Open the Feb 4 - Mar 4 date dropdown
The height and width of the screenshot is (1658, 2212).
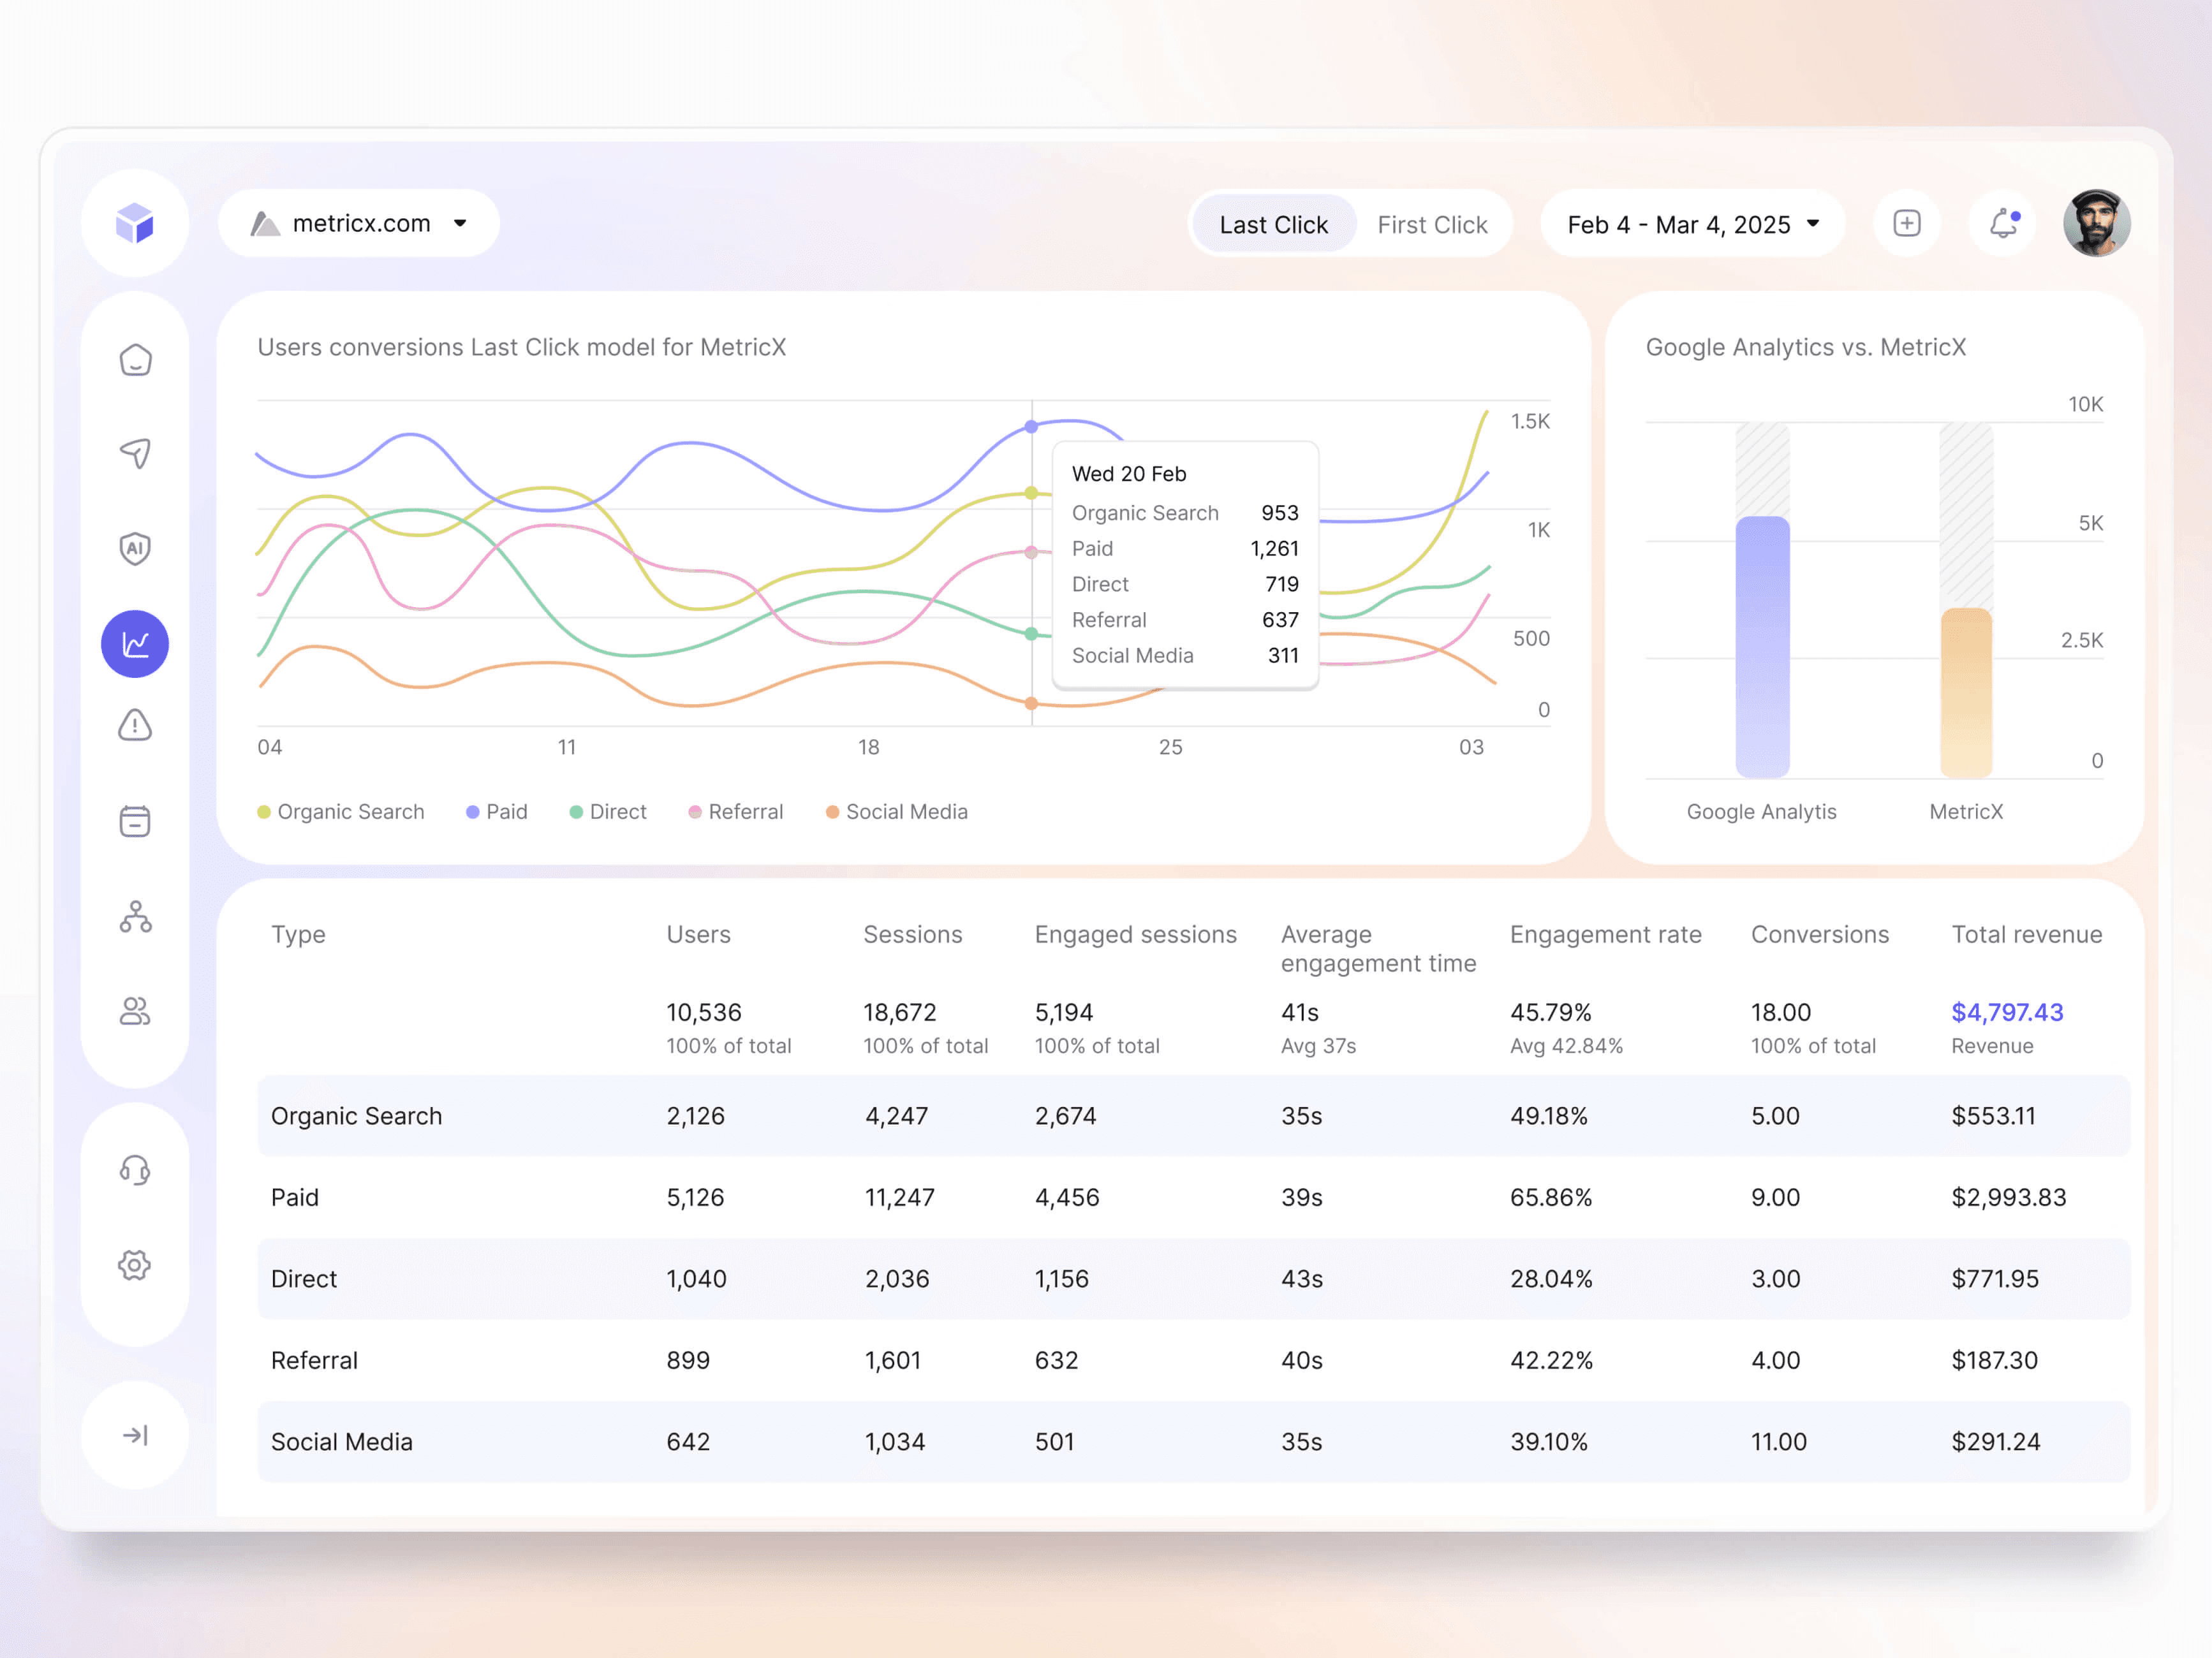point(1692,225)
